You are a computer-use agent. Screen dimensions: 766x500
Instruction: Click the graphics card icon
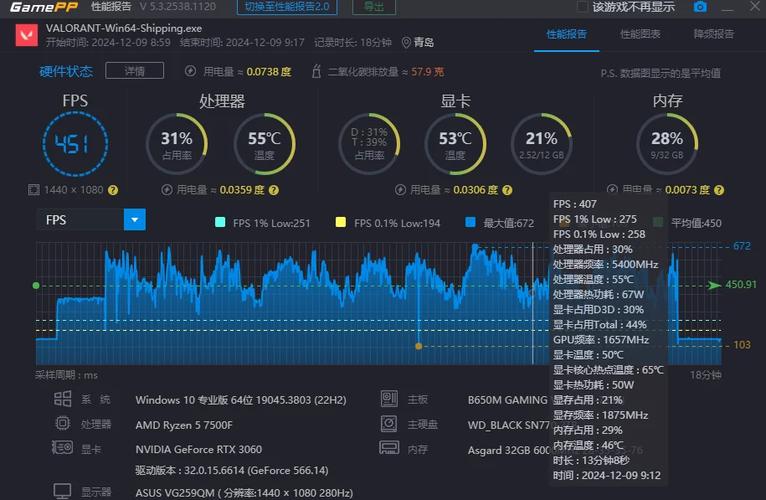[x=63, y=447]
